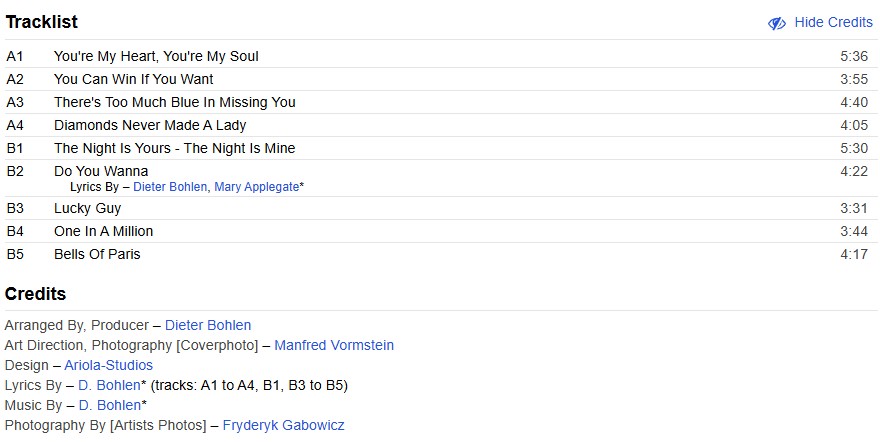Toggle the Hide Credits link
This screenshot has width=880, height=442.
point(833,23)
